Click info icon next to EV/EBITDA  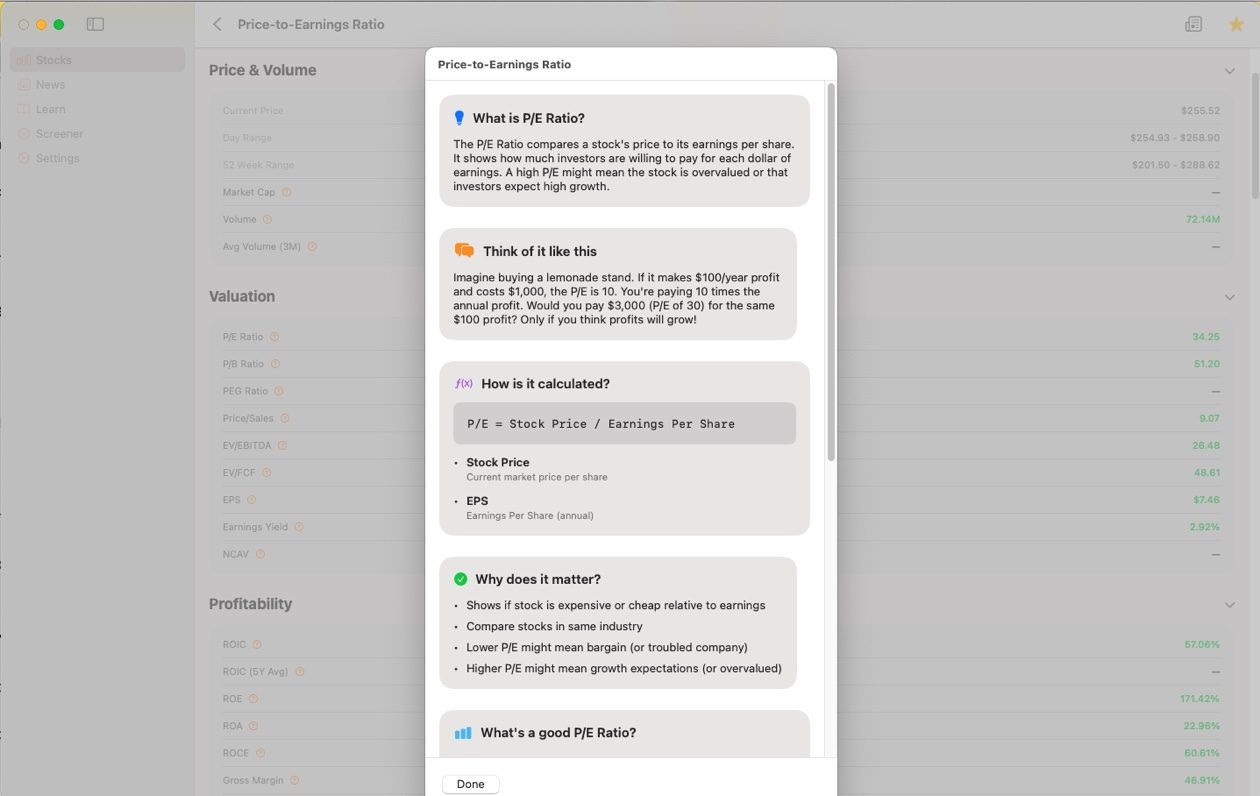(282, 446)
